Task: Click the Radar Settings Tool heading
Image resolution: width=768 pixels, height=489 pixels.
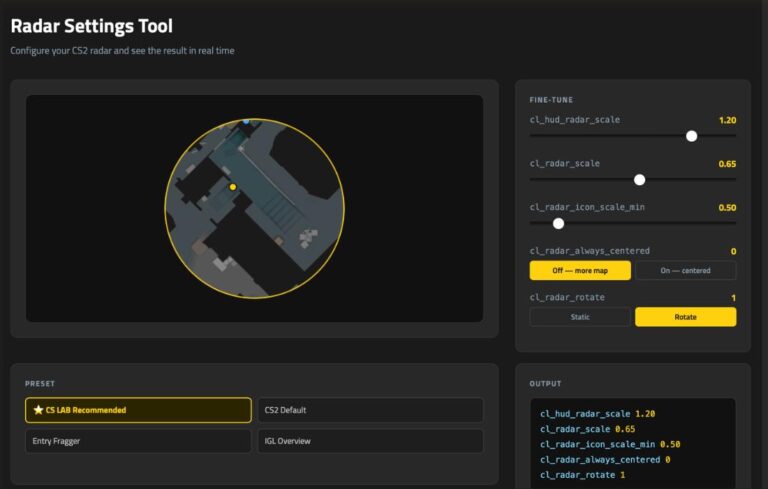Action: pos(92,26)
